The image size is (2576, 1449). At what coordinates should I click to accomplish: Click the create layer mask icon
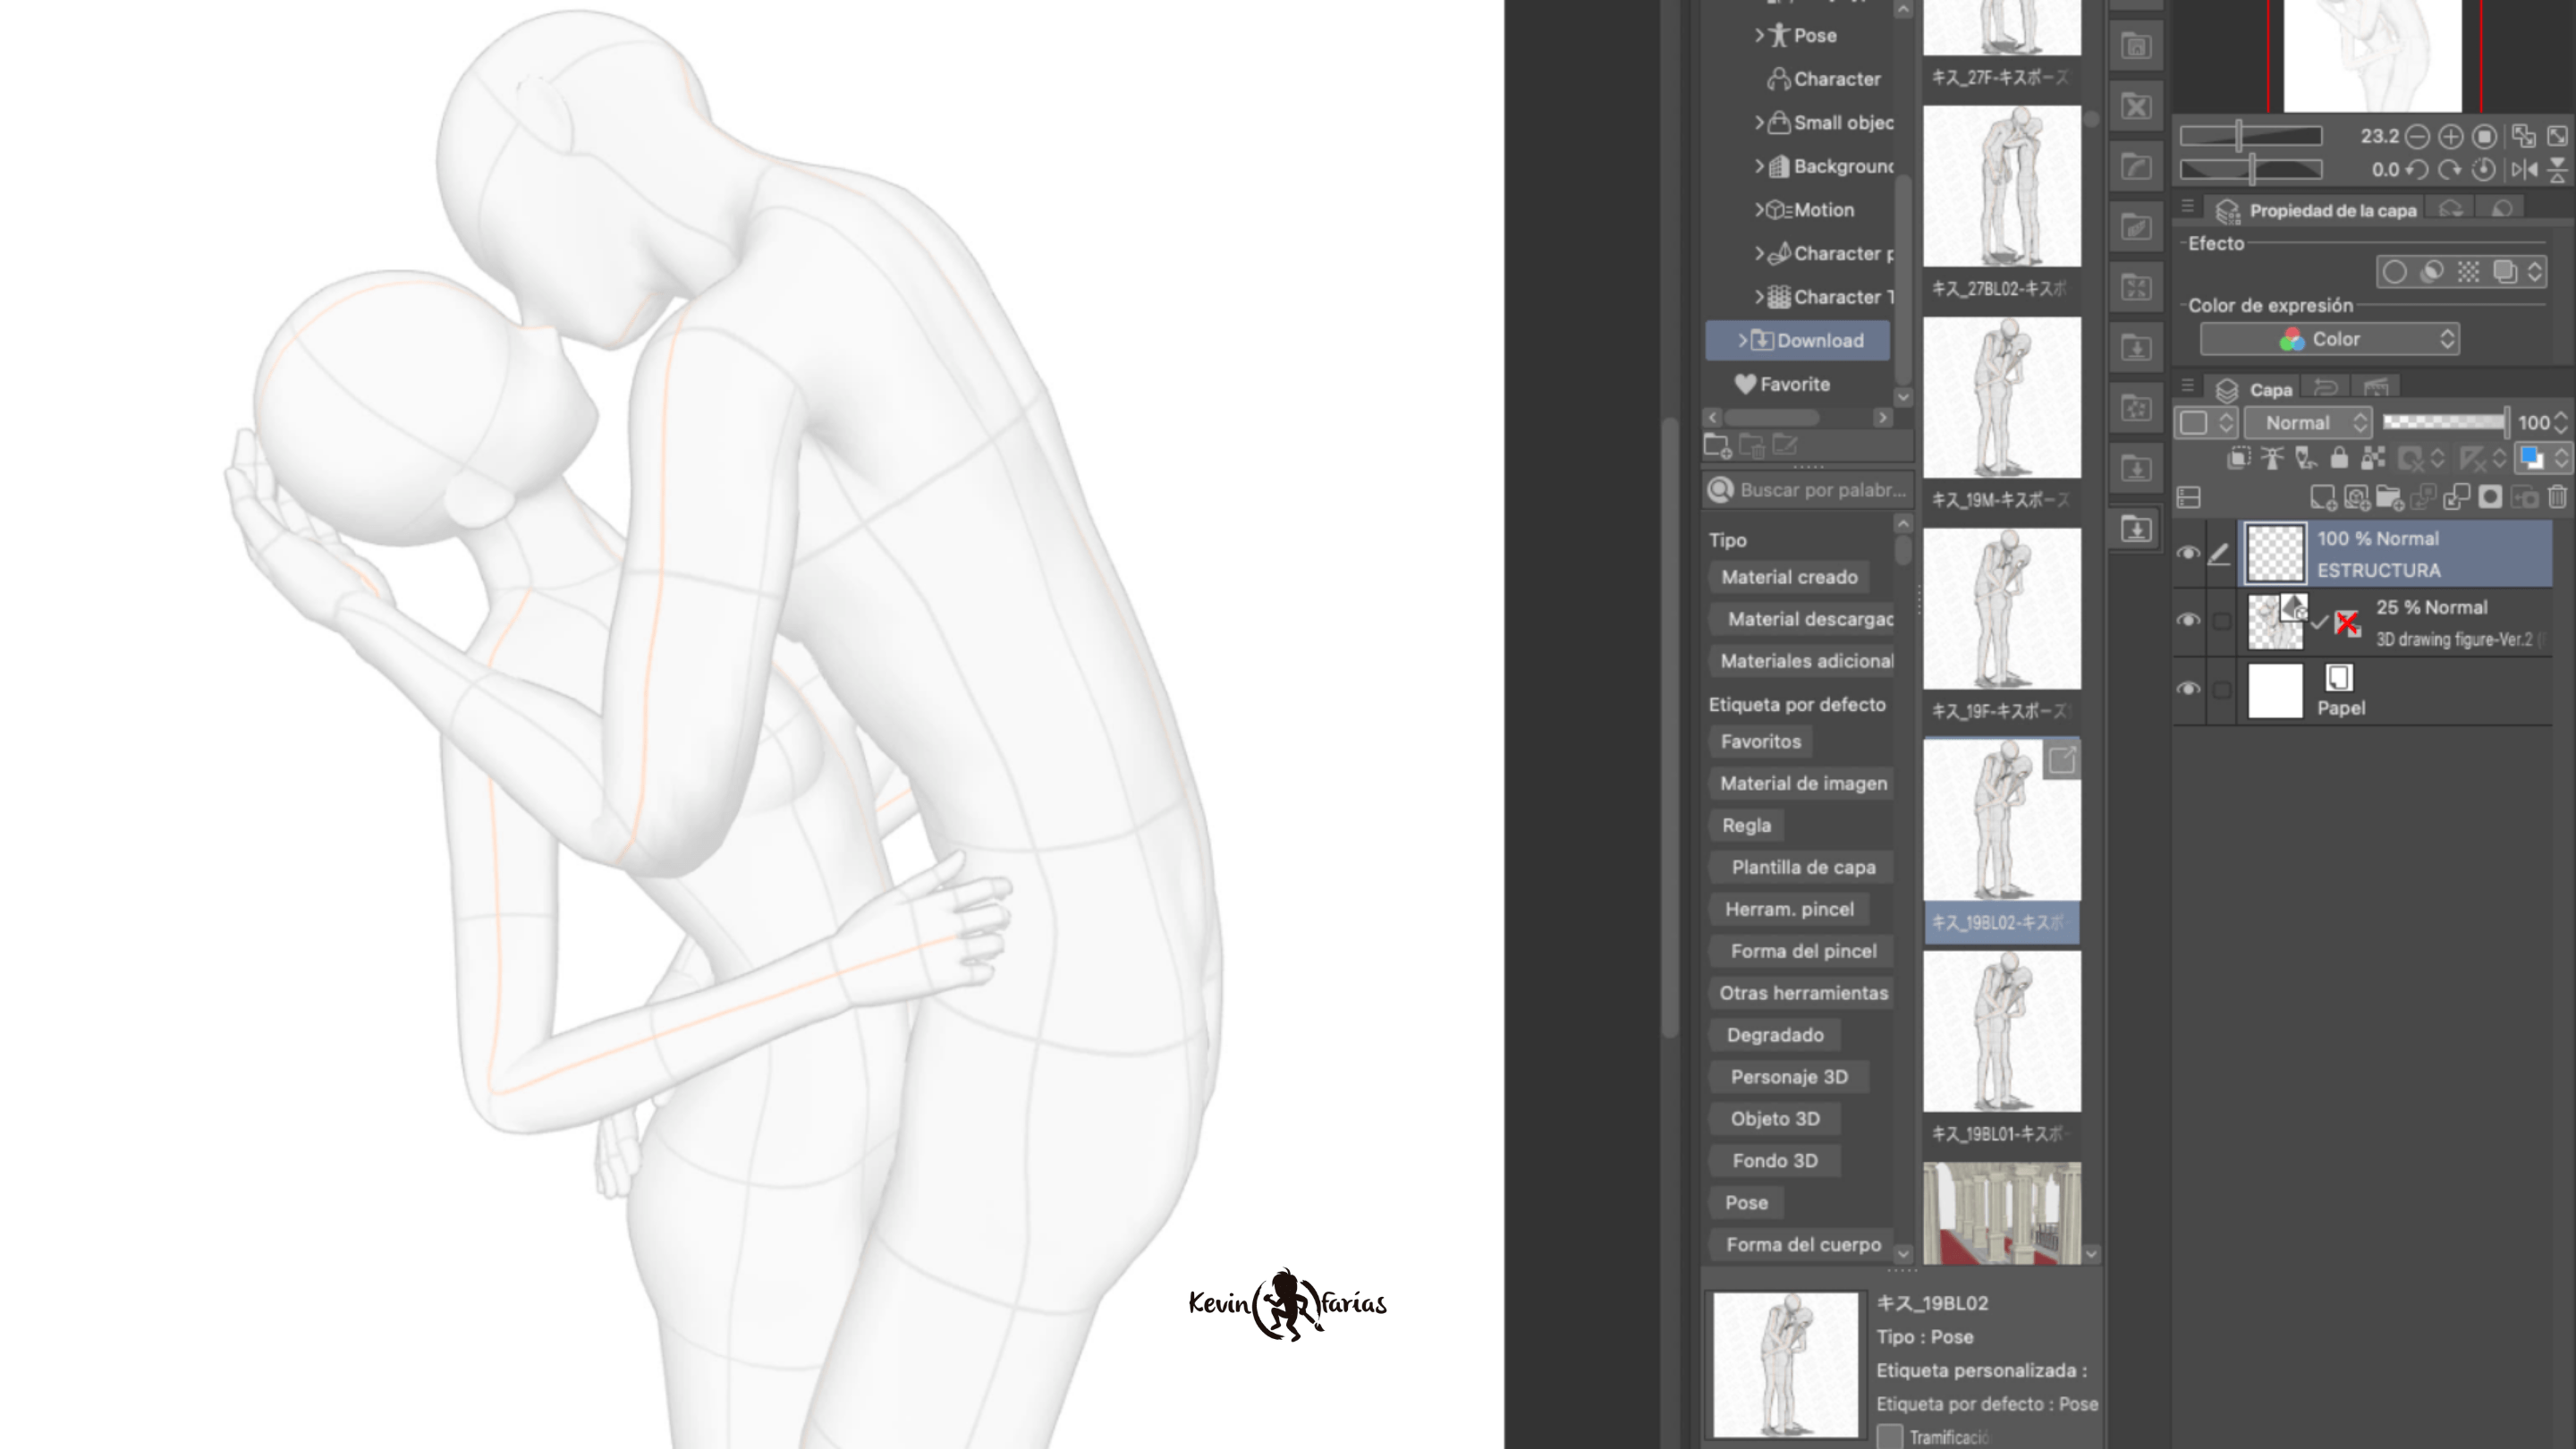pos(2490,497)
